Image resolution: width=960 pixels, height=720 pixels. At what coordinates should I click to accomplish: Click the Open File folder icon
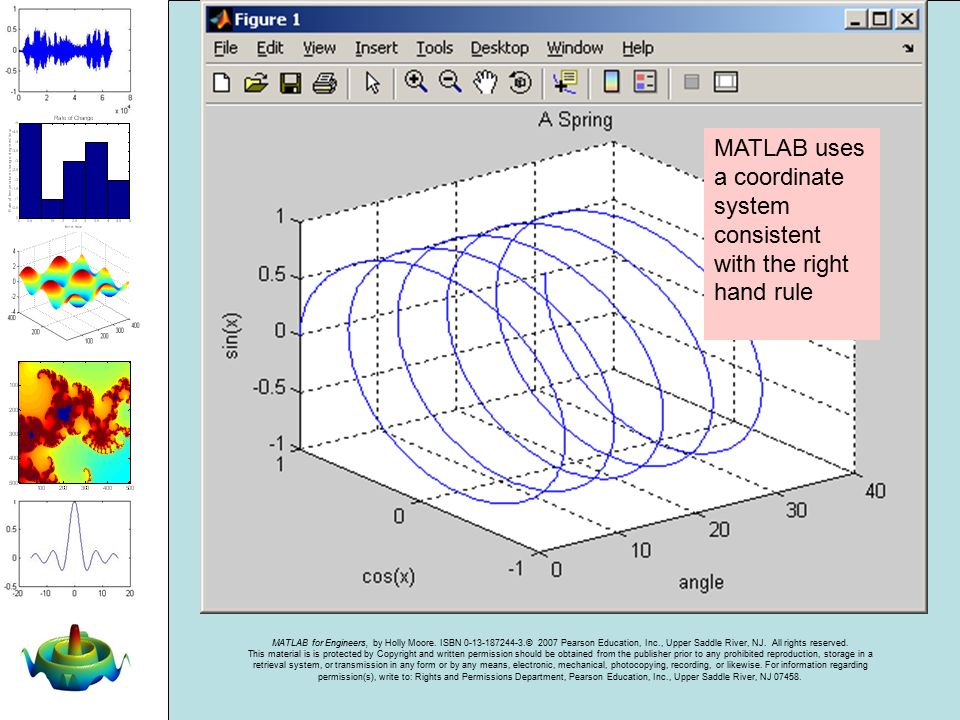tap(256, 82)
